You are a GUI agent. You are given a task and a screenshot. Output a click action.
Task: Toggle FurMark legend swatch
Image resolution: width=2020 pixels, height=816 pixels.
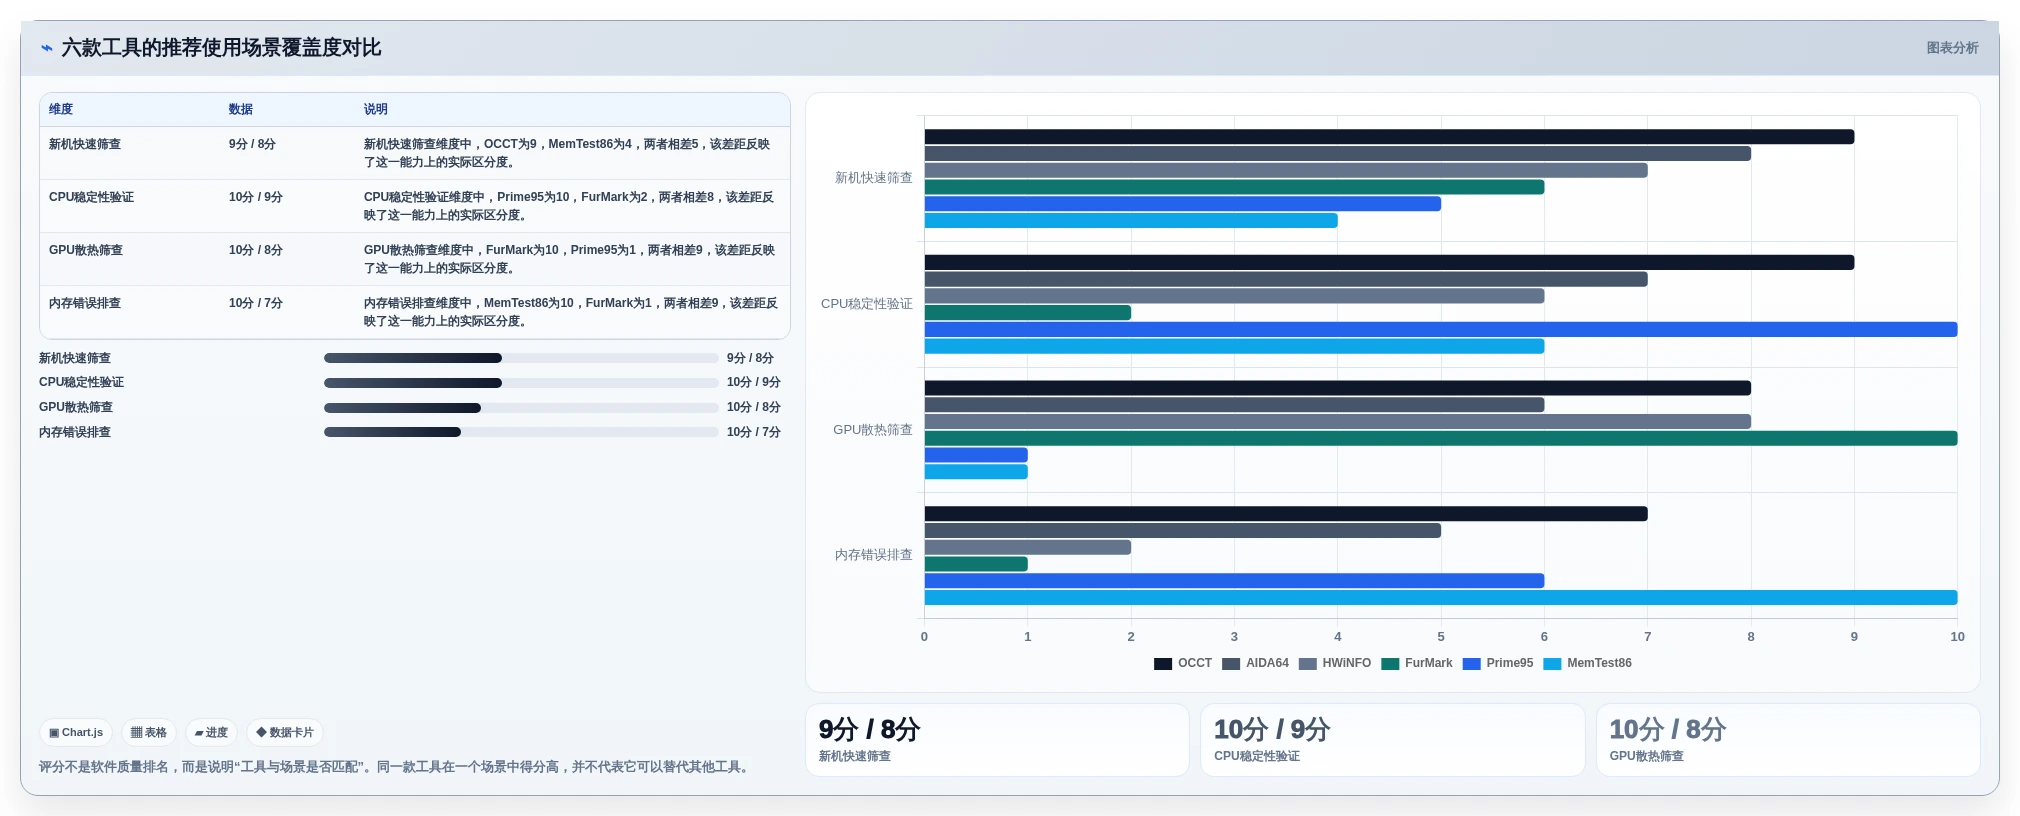pyautogui.click(x=1390, y=663)
